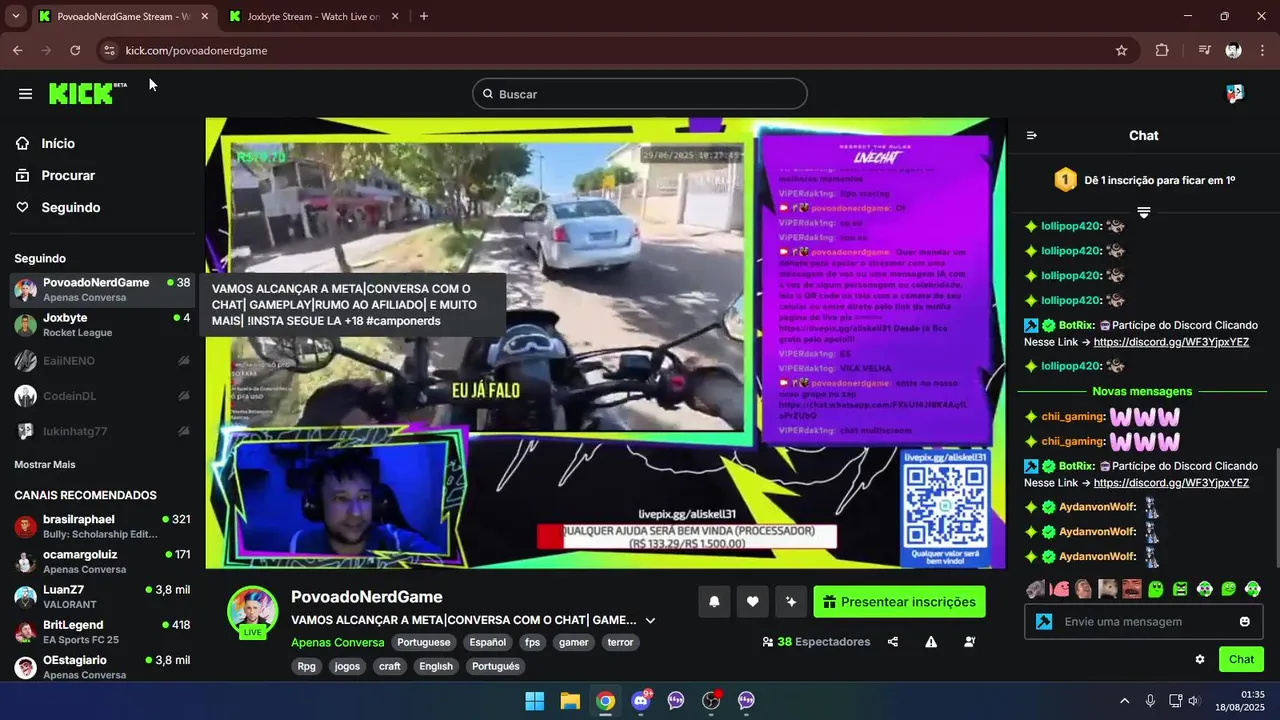This screenshot has width=1280, height=720.
Task: Select PovoadoNerdGame in followed channels
Action: (x=100, y=290)
